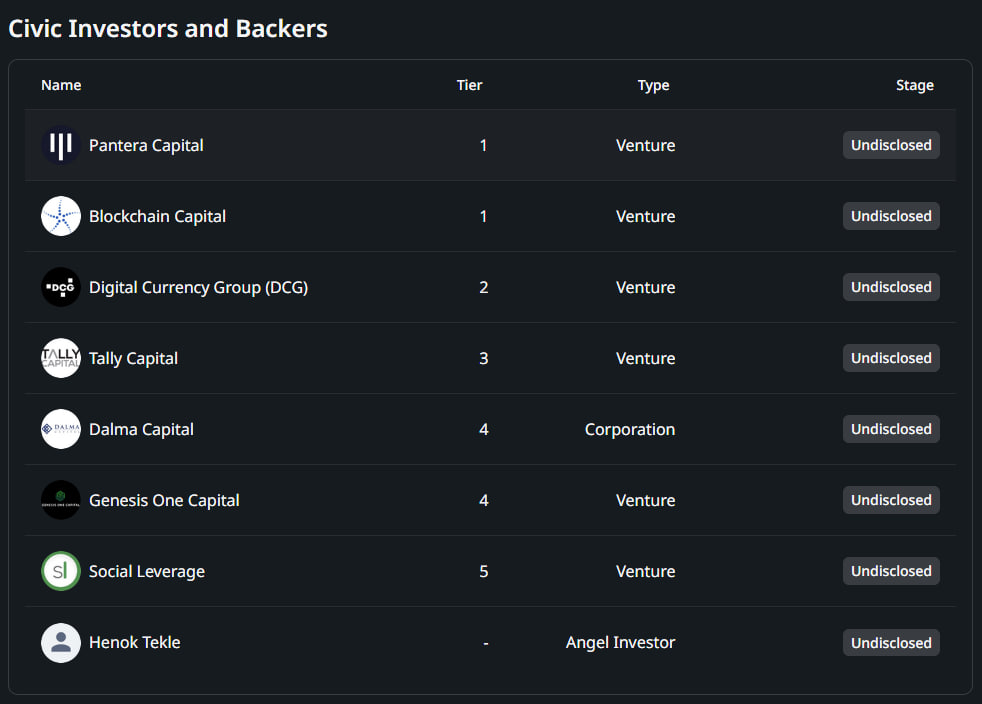Open the Blockchain Capital investor link

pyautogui.click(x=157, y=216)
